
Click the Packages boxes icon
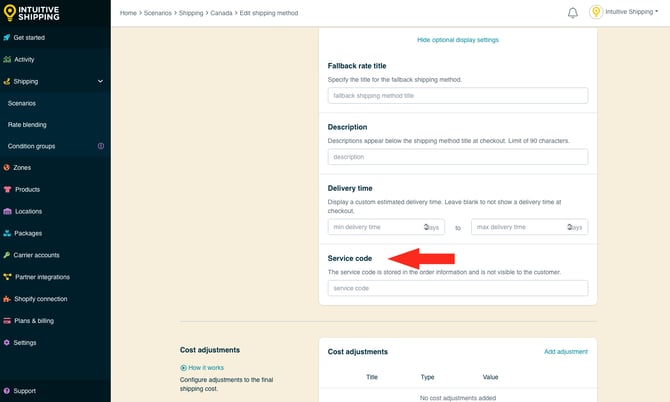(x=7, y=233)
